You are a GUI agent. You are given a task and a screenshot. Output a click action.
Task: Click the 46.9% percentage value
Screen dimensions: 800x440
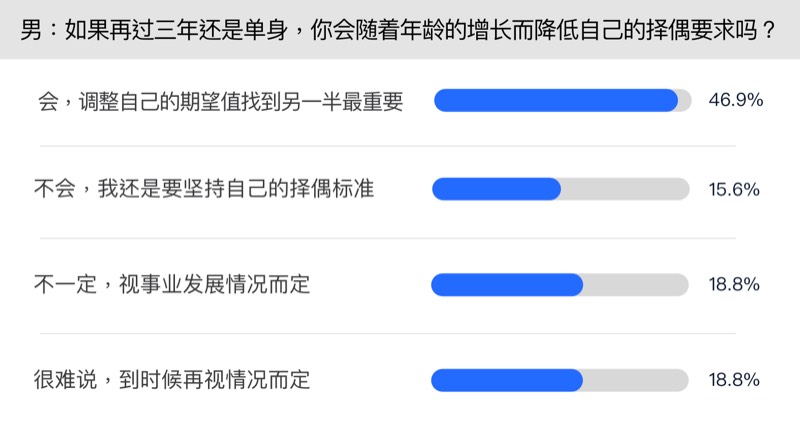[x=735, y=100]
